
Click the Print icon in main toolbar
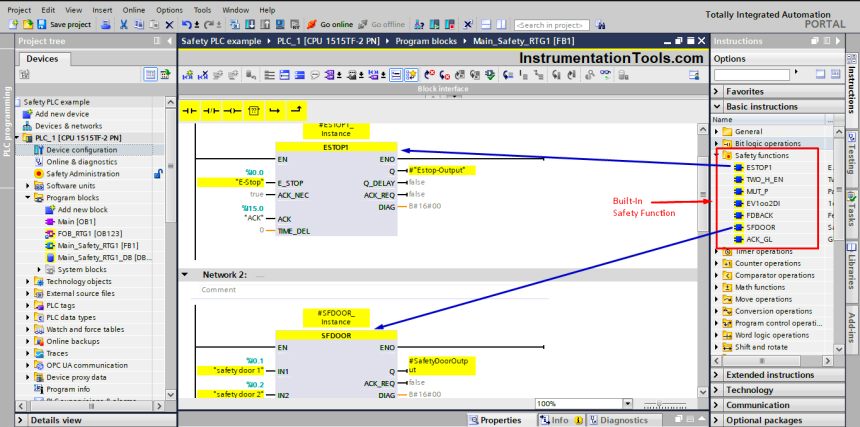(x=106, y=25)
